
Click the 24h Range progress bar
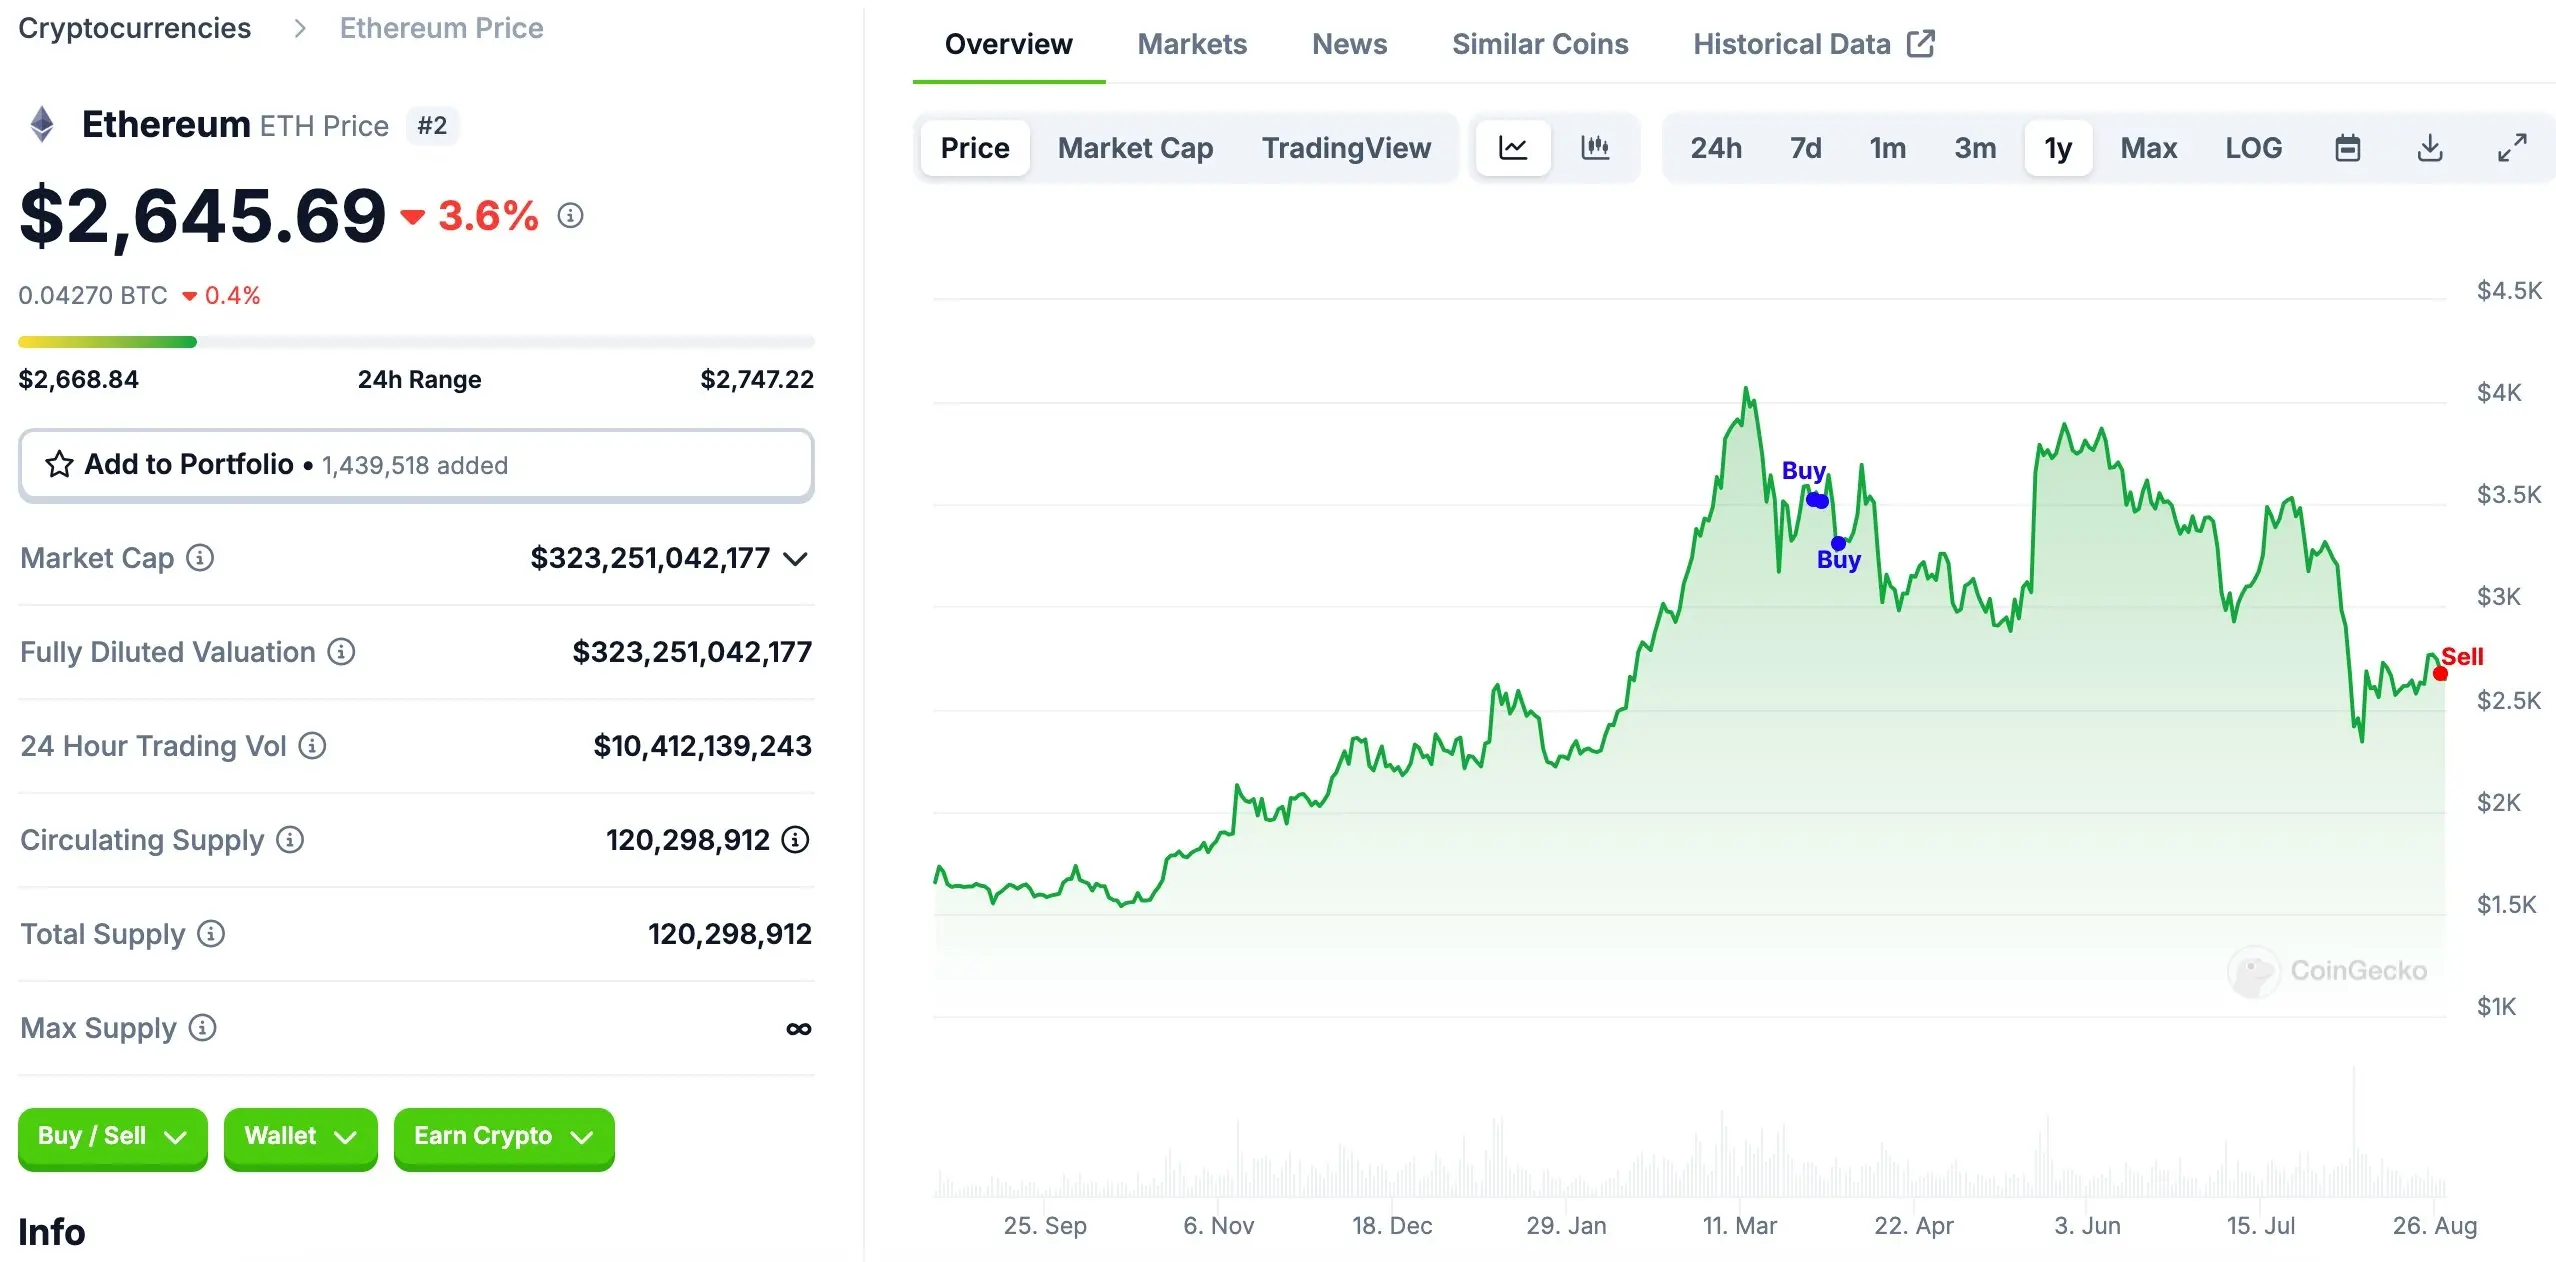coord(416,342)
